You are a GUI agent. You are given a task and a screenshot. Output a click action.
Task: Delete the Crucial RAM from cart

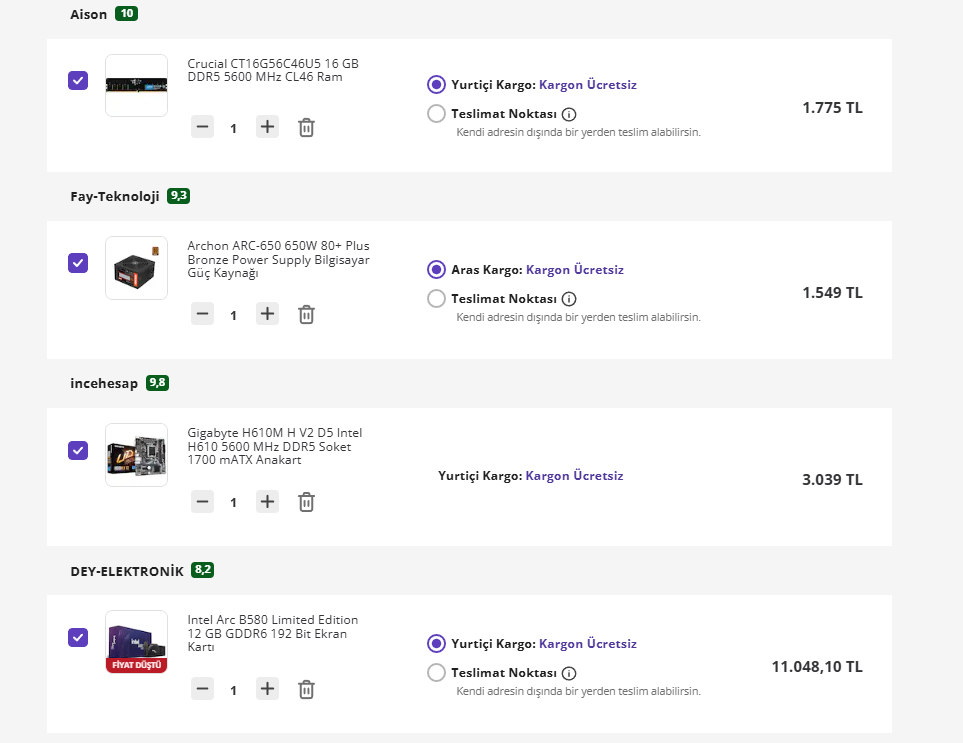coord(307,127)
